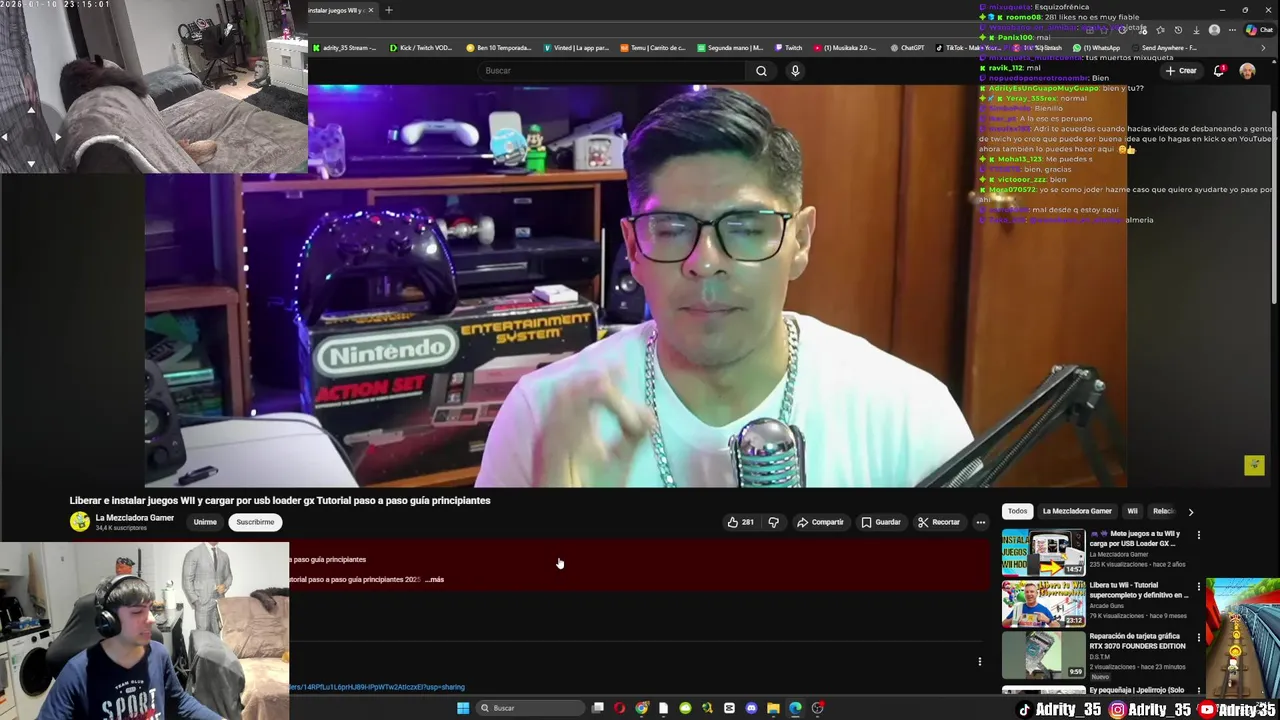Viewport: 1280px width, 720px height.
Task: Open the white document app on taskbar
Action: 663,708
